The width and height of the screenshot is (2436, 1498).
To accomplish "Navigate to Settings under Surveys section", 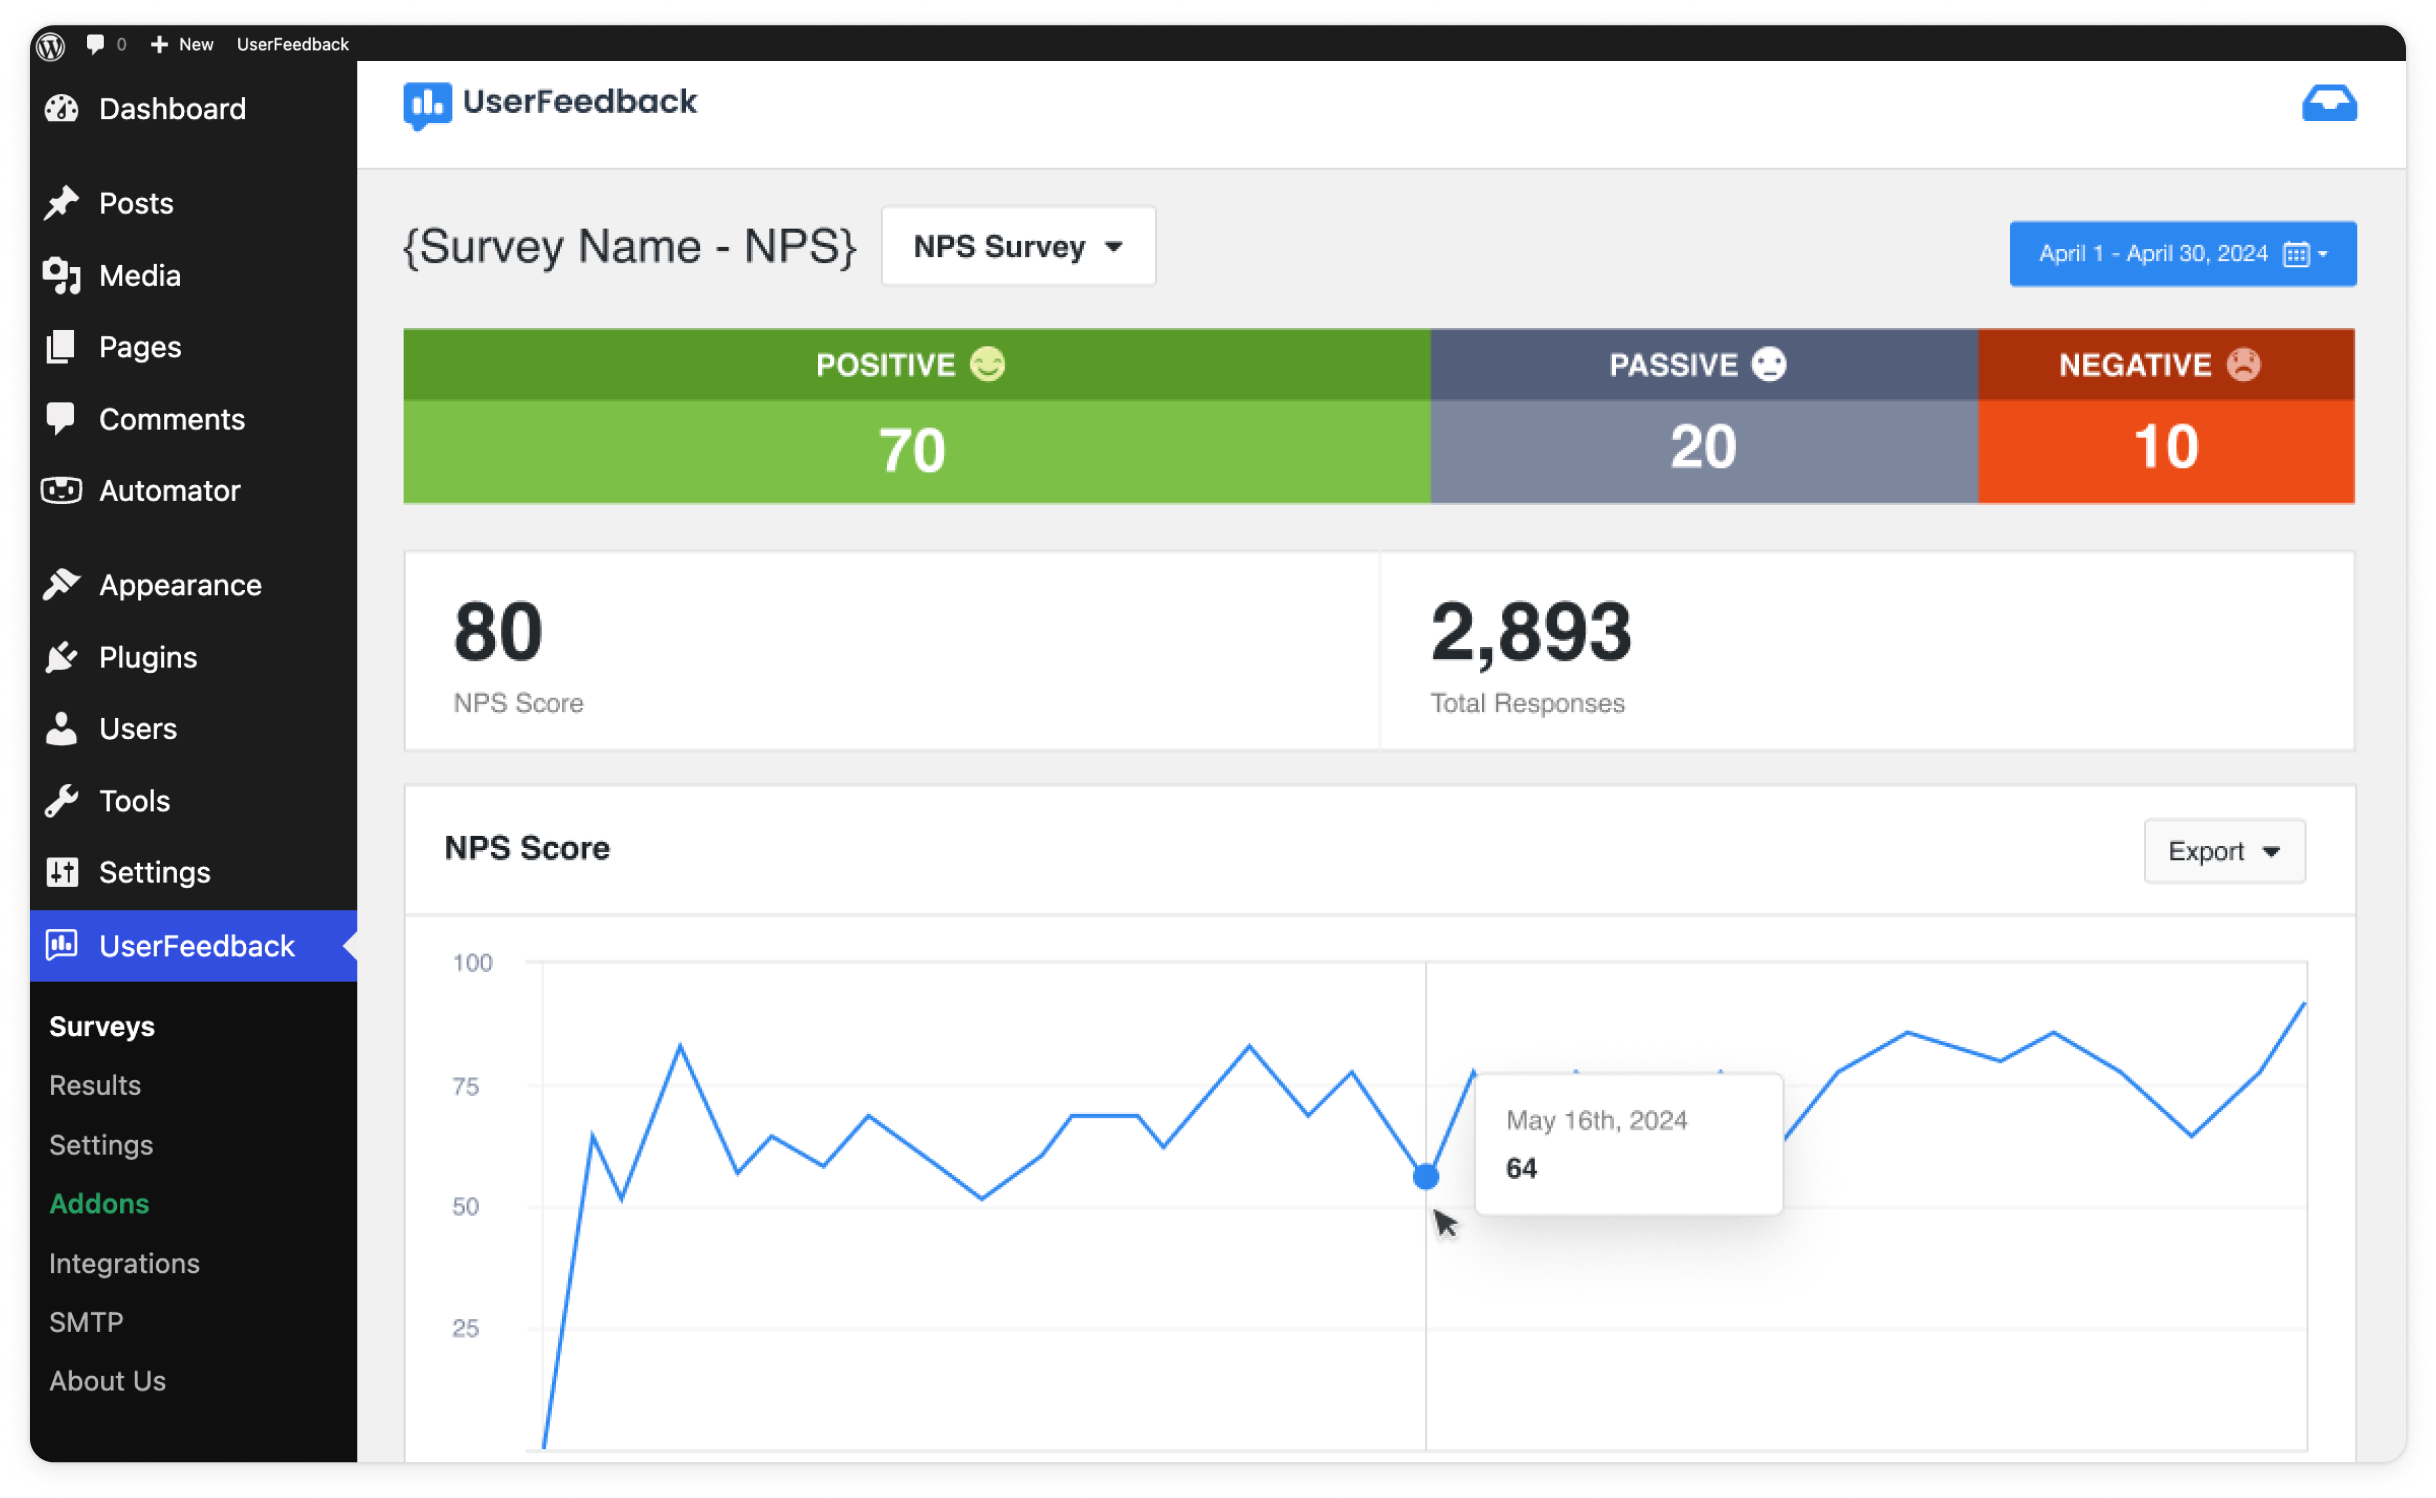I will click(x=101, y=1143).
